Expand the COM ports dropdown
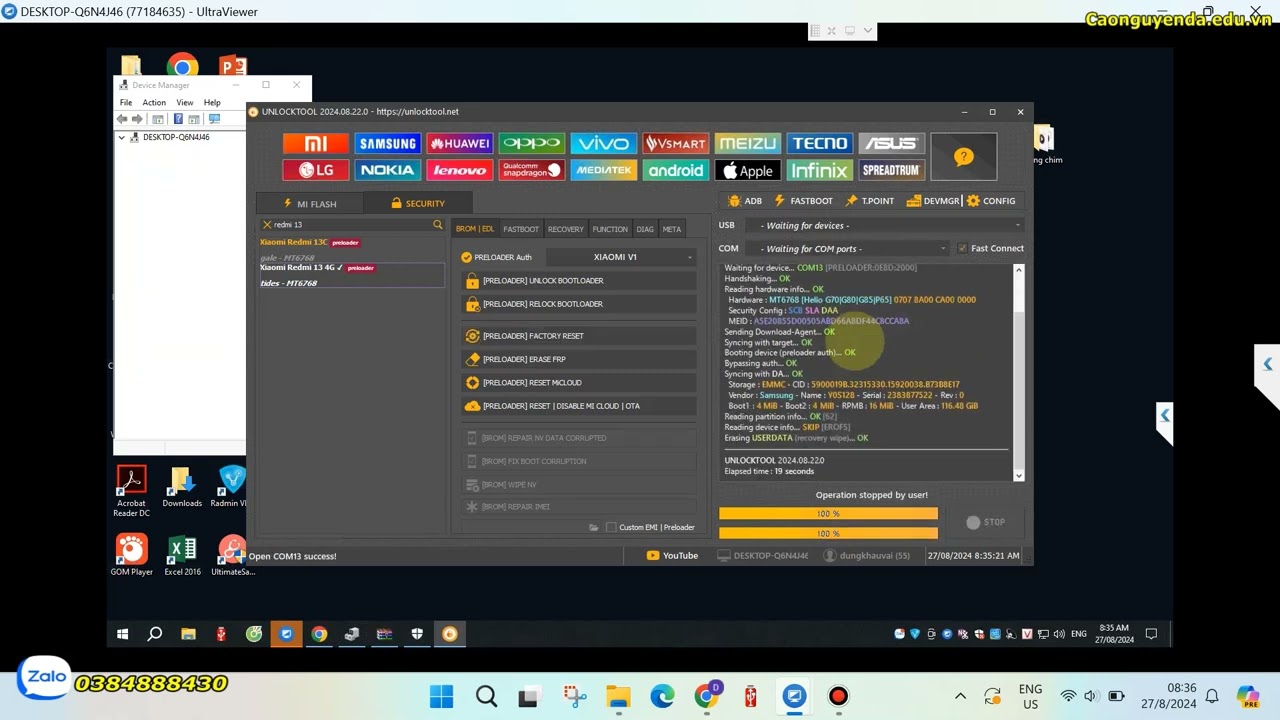The height and width of the screenshot is (720, 1280). pyautogui.click(x=847, y=249)
